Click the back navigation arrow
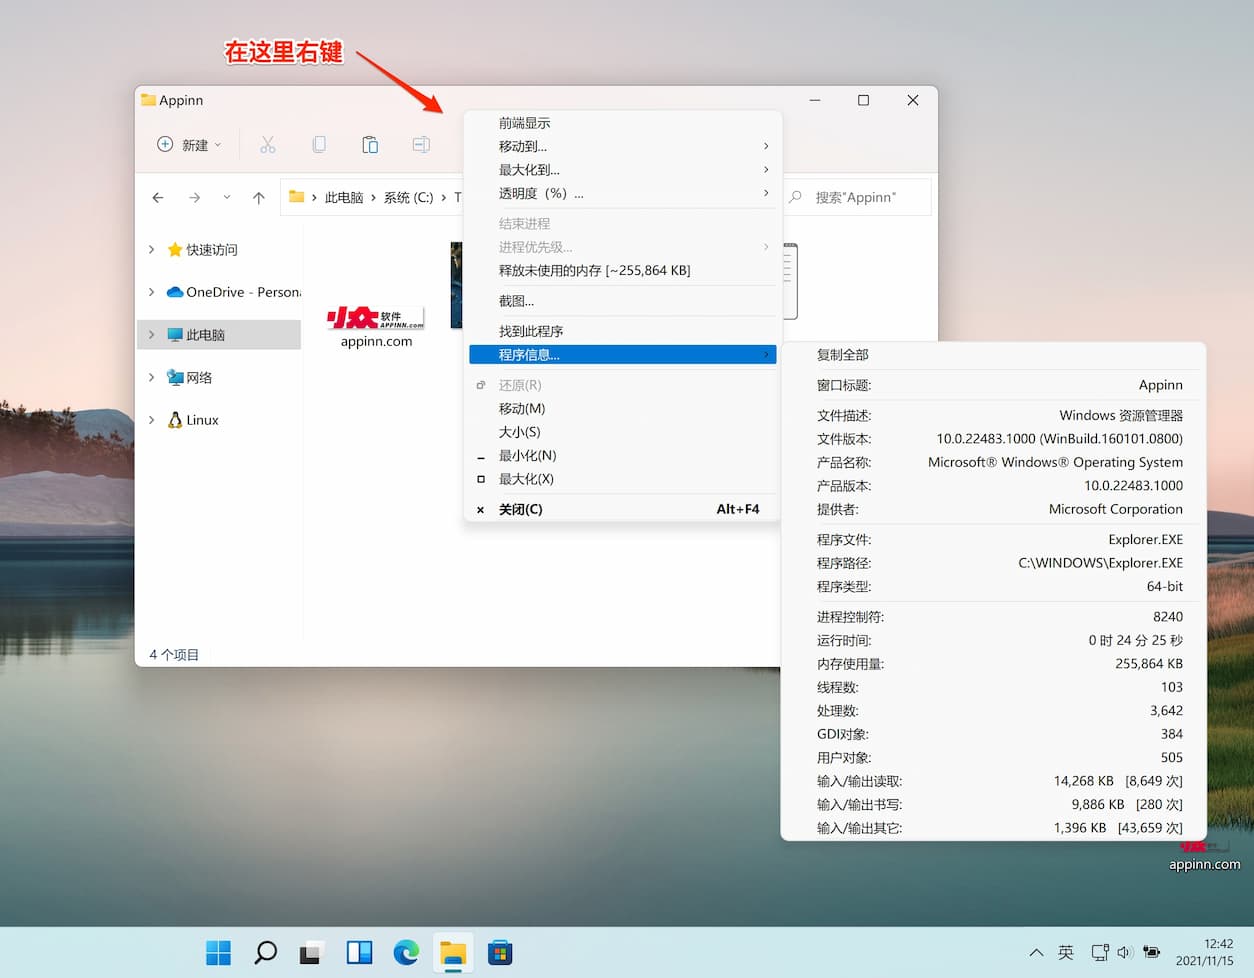Screen dimensions: 1254x978 158,197
